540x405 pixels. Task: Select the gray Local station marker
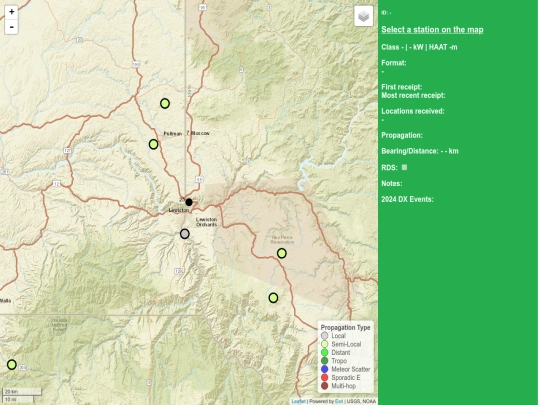point(185,234)
